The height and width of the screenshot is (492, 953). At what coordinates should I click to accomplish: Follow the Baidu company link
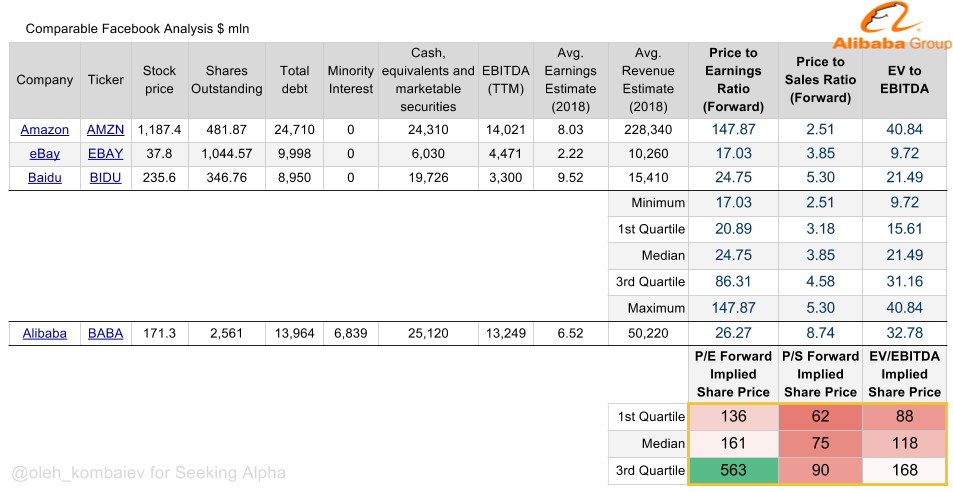click(44, 178)
